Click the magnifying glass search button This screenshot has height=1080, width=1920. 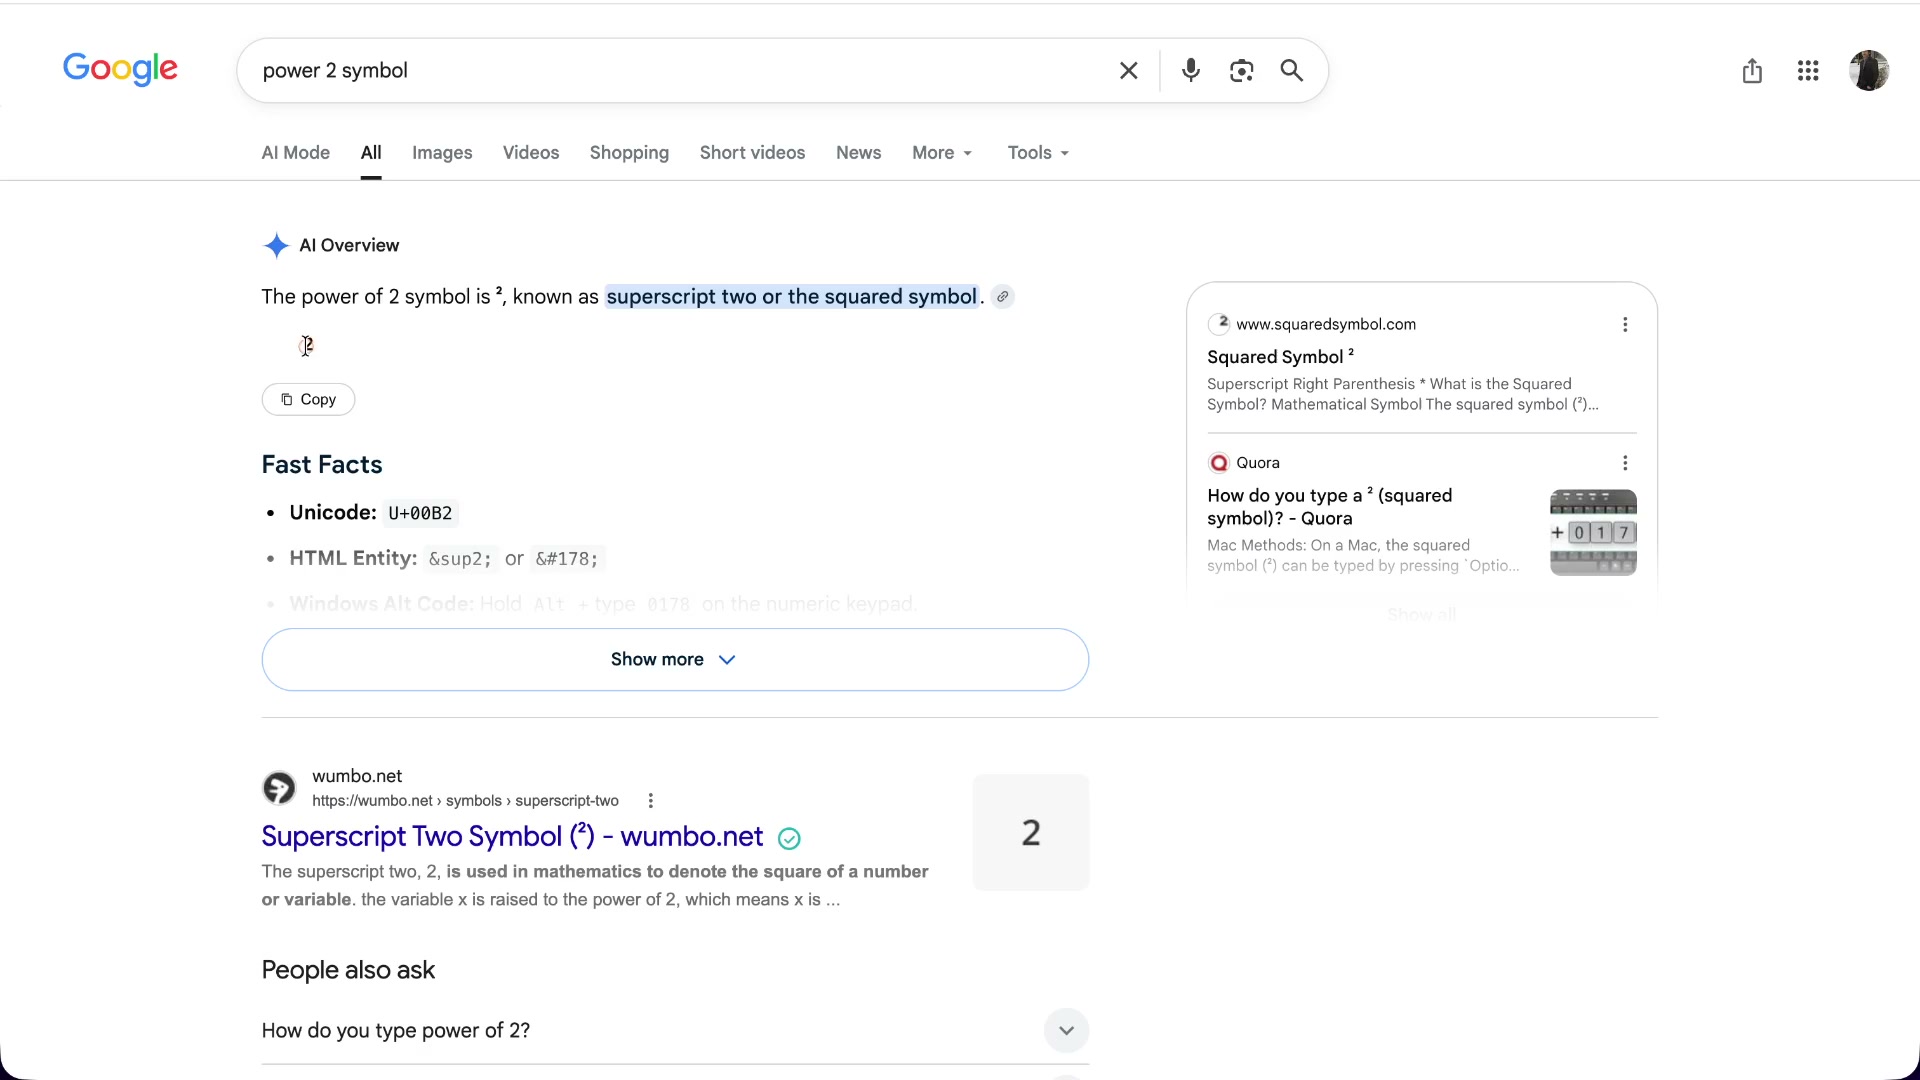click(x=1292, y=71)
